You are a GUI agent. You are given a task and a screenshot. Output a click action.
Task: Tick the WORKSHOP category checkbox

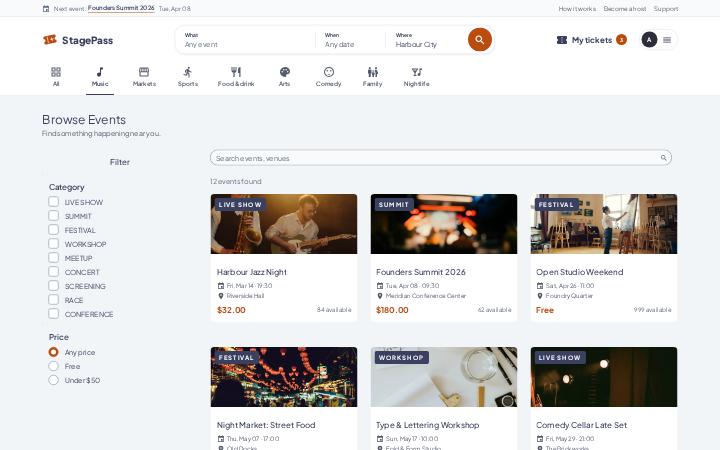coord(54,244)
